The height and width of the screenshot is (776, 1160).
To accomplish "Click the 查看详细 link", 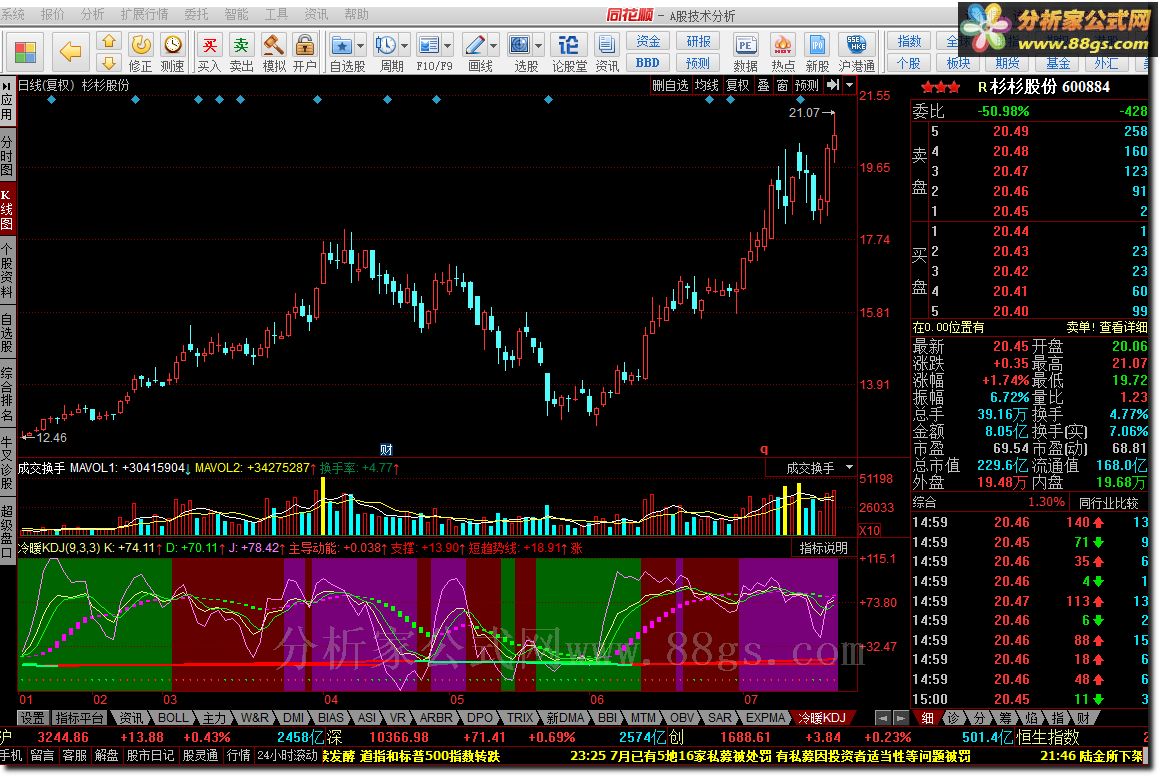I will 1123,327.
